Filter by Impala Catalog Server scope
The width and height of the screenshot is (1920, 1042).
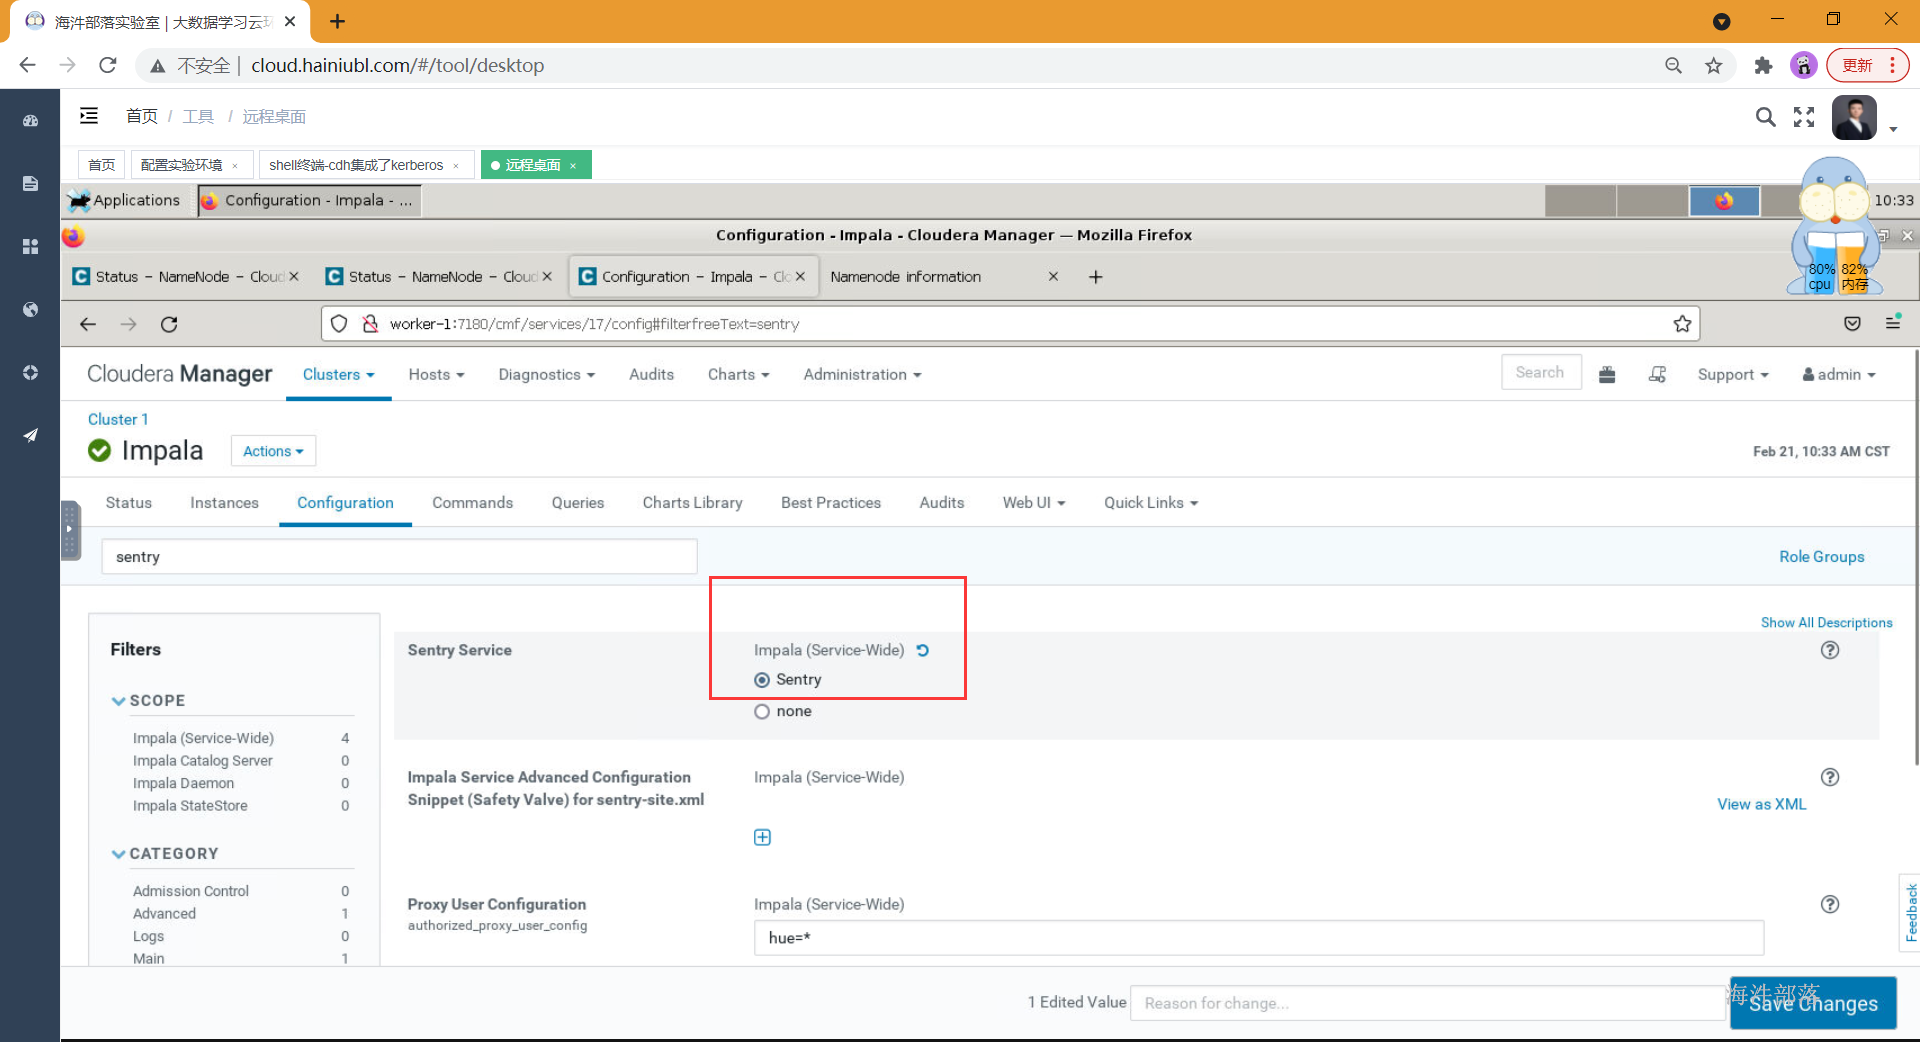(202, 760)
